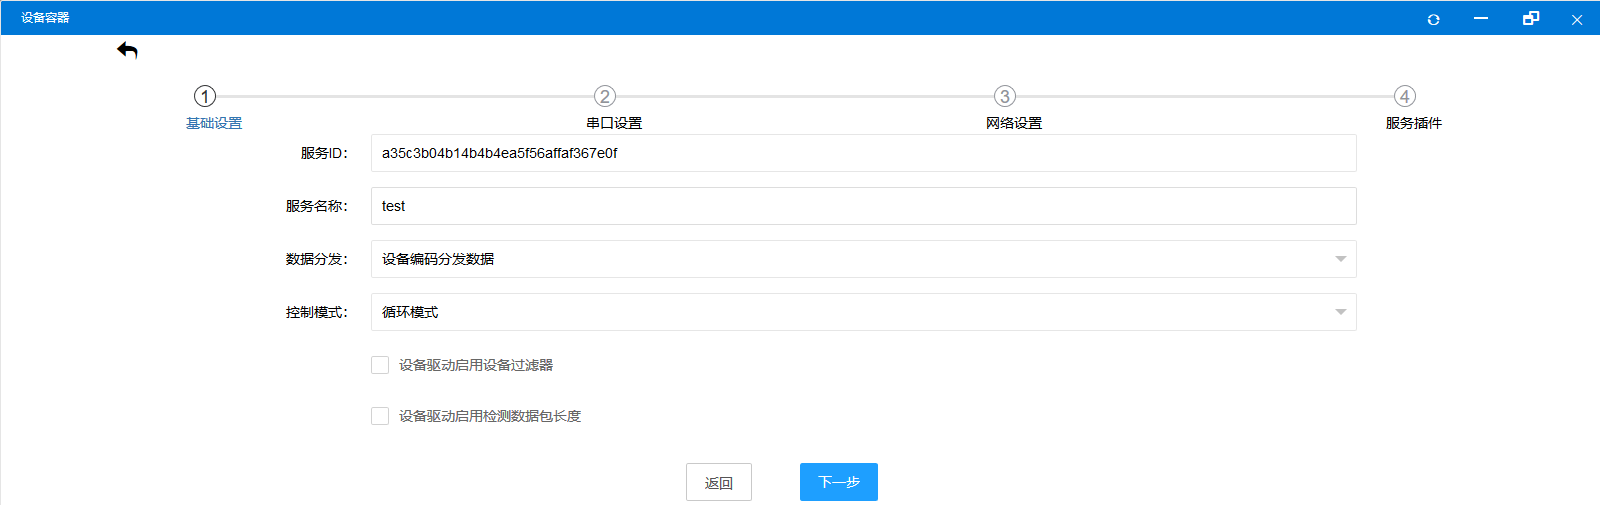This screenshot has width=1600, height=505.
Task: Click the step 1 circle indicator
Action: pyautogui.click(x=205, y=96)
